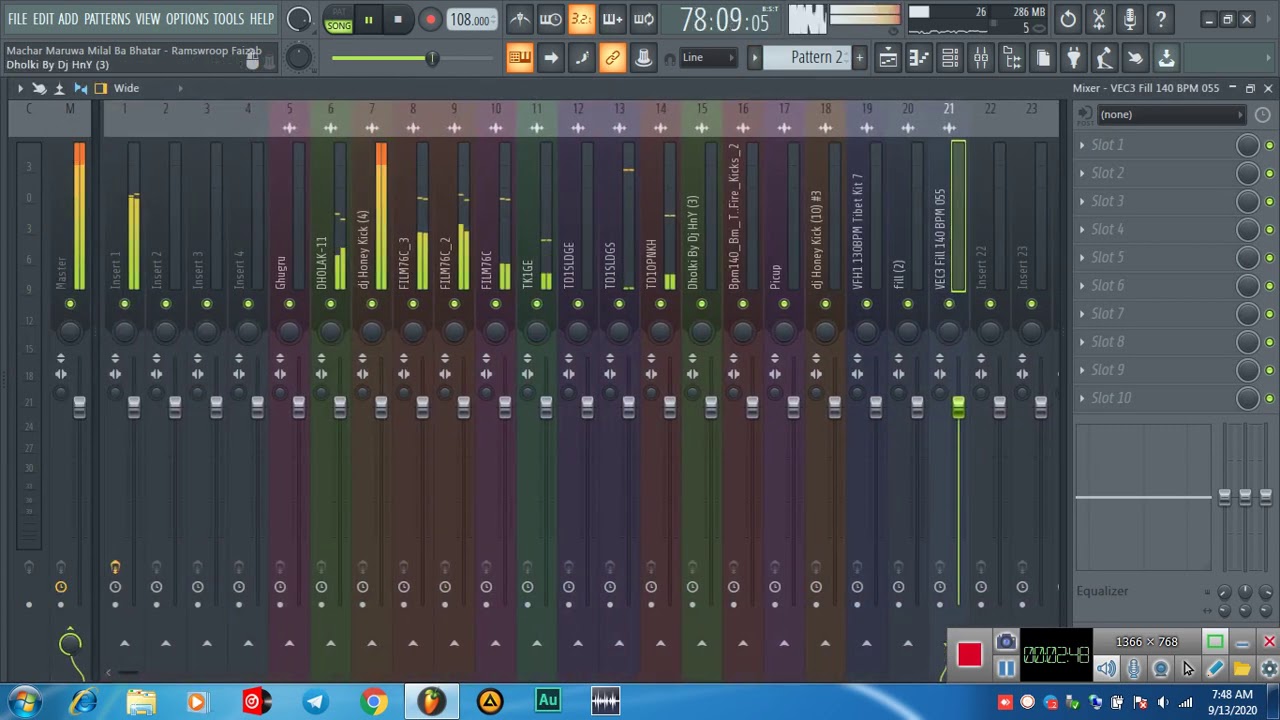Open the ADD menu

(x=68, y=19)
